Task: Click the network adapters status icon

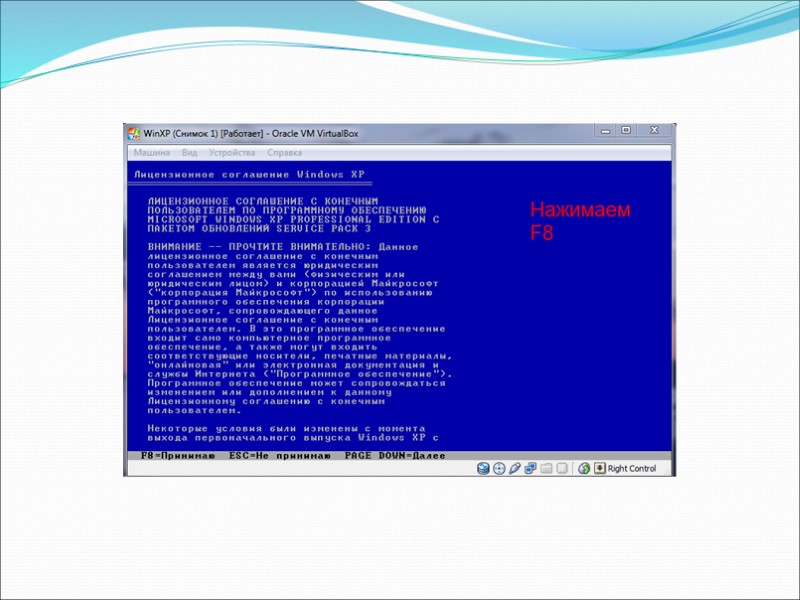Action: [x=530, y=468]
